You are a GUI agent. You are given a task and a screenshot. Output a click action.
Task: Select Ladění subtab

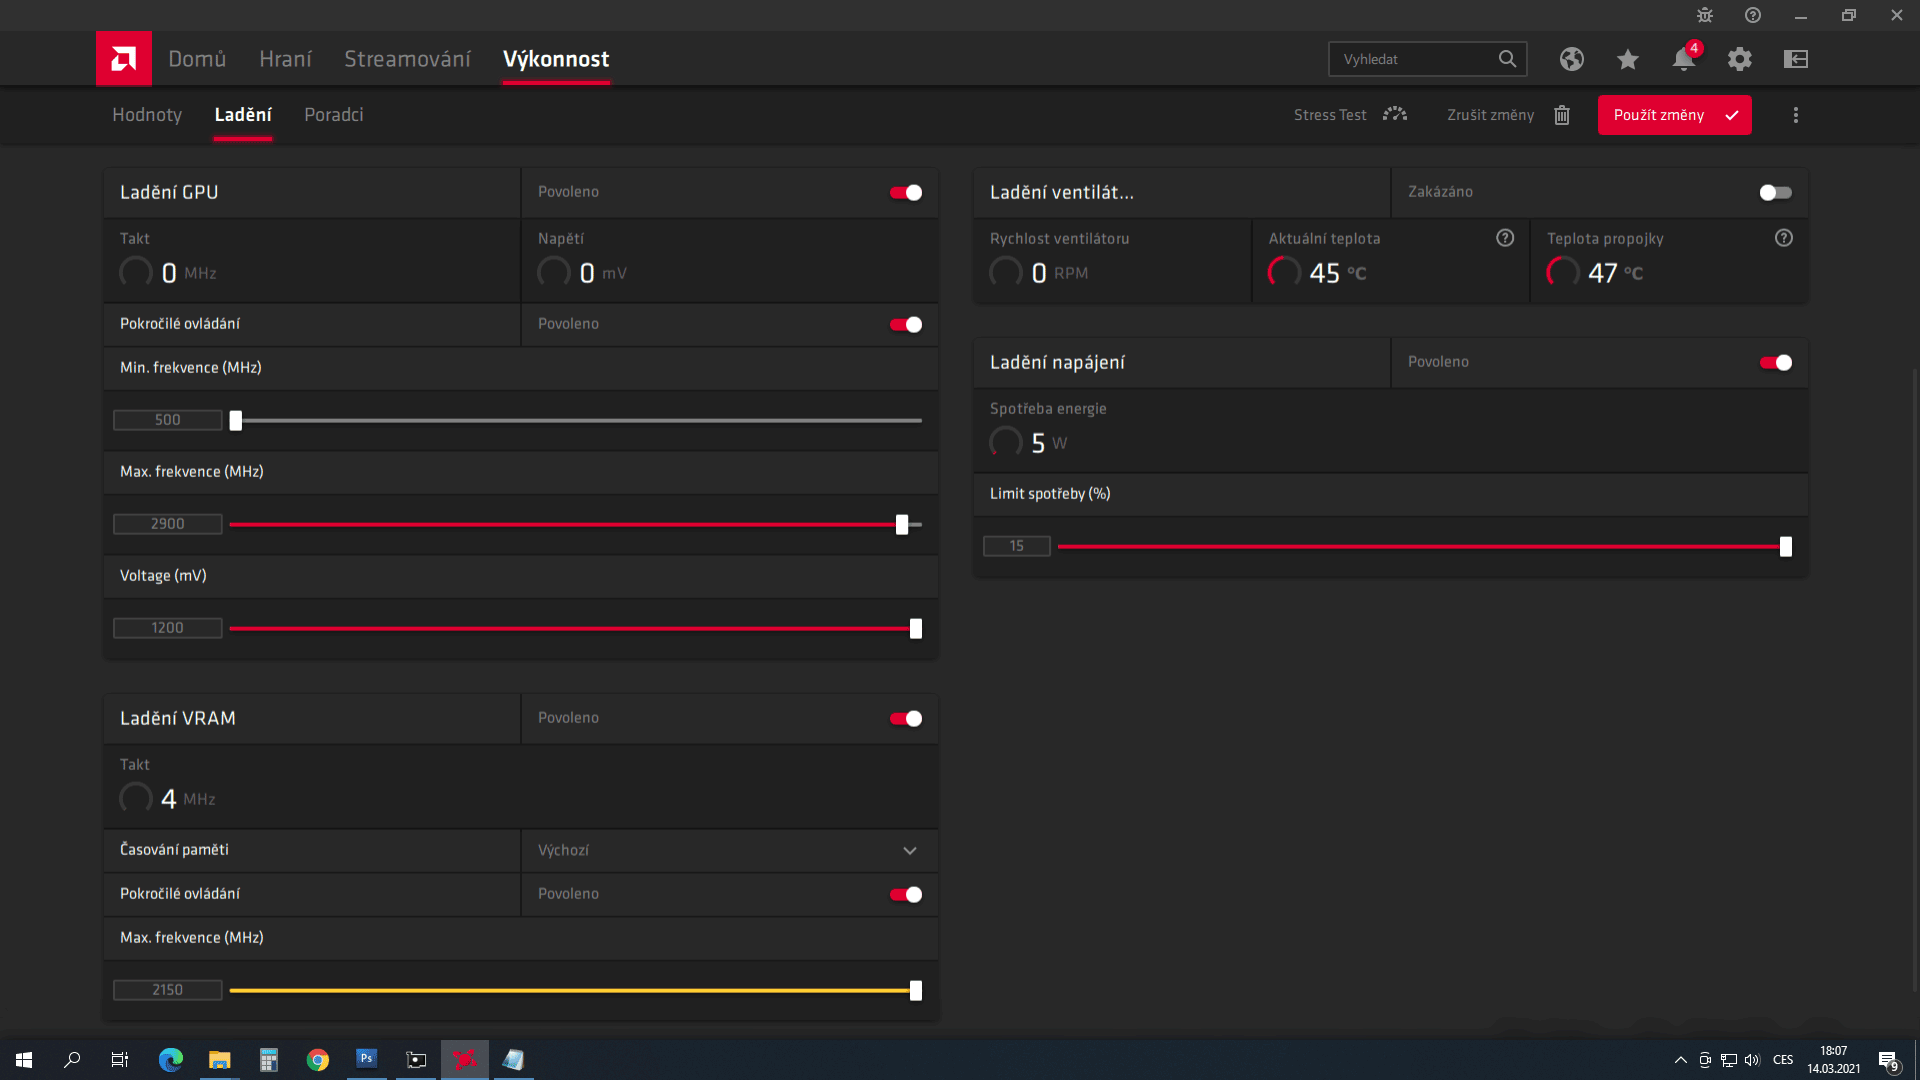pyautogui.click(x=243, y=115)
